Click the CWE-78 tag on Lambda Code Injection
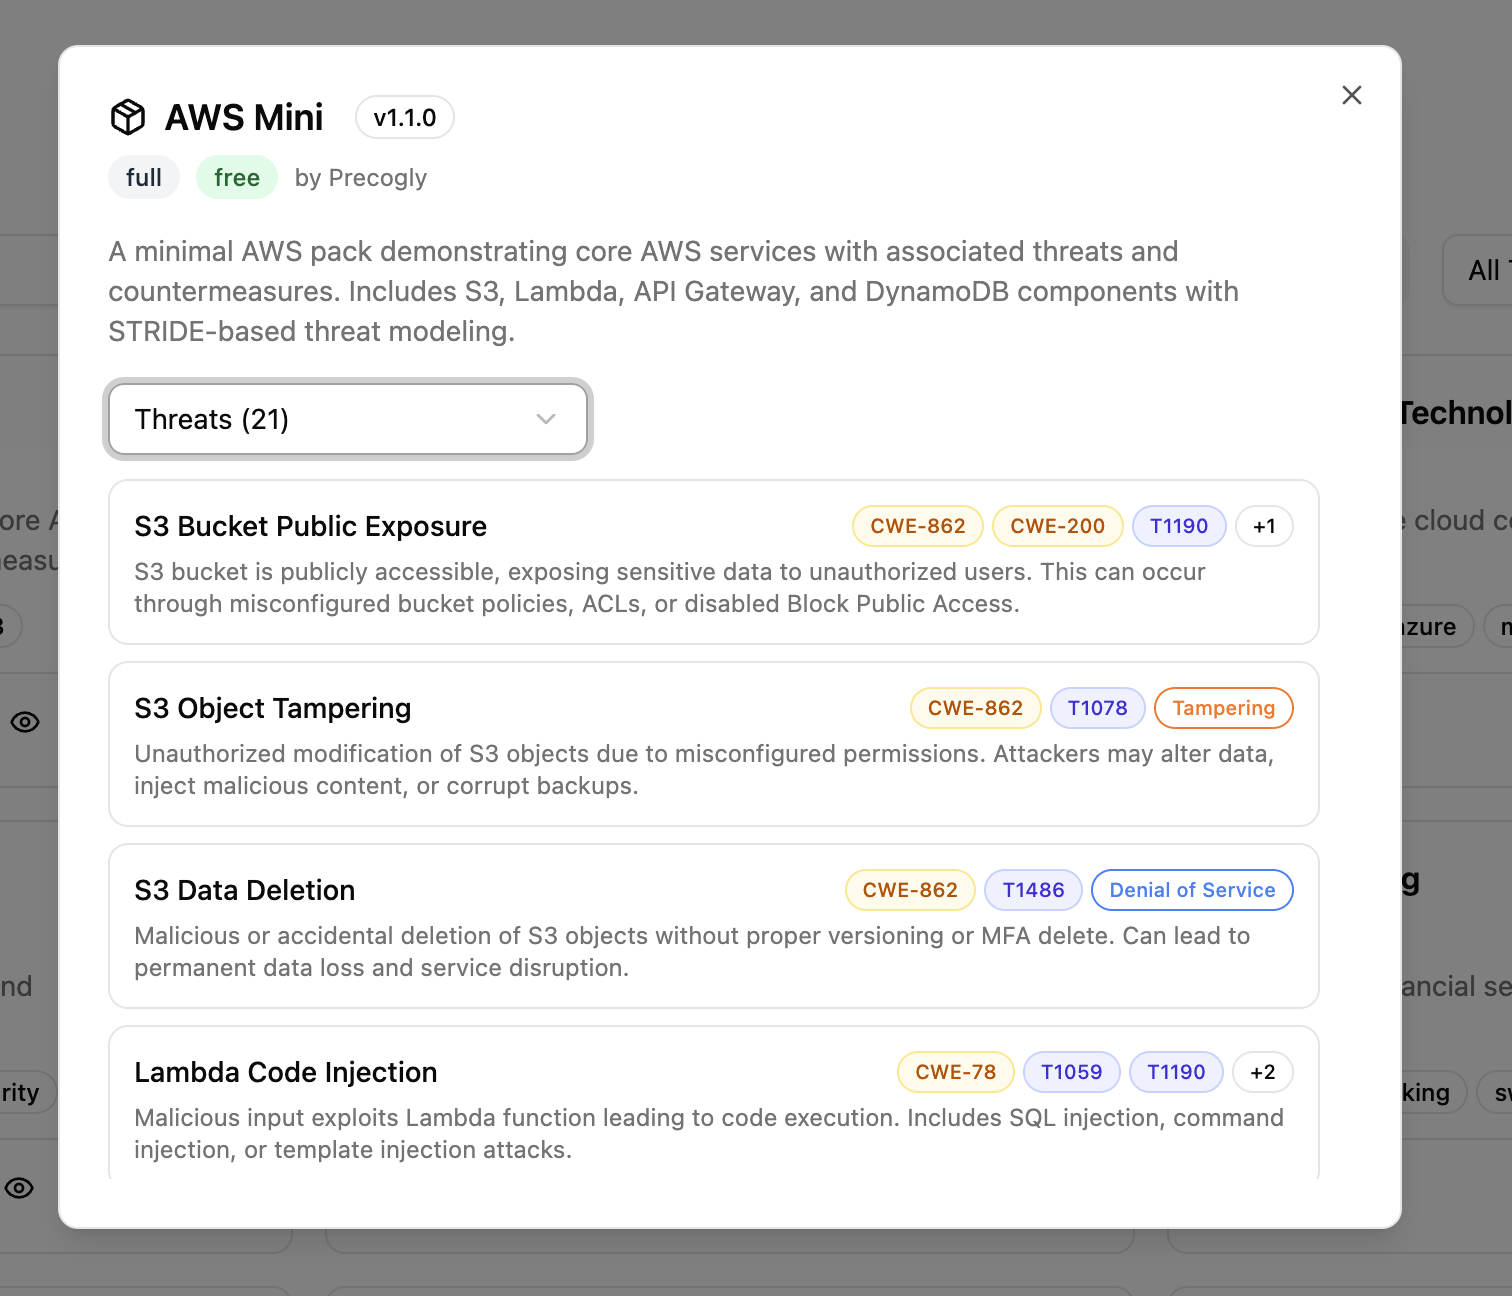 [955, 1071]
